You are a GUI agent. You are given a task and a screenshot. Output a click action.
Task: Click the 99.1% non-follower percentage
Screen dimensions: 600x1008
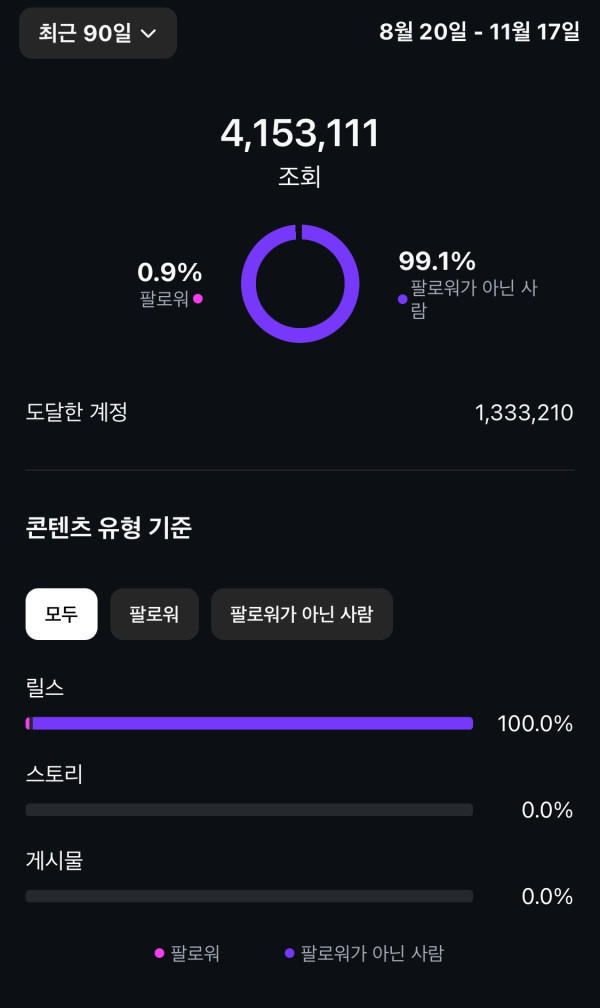point(437,261)
